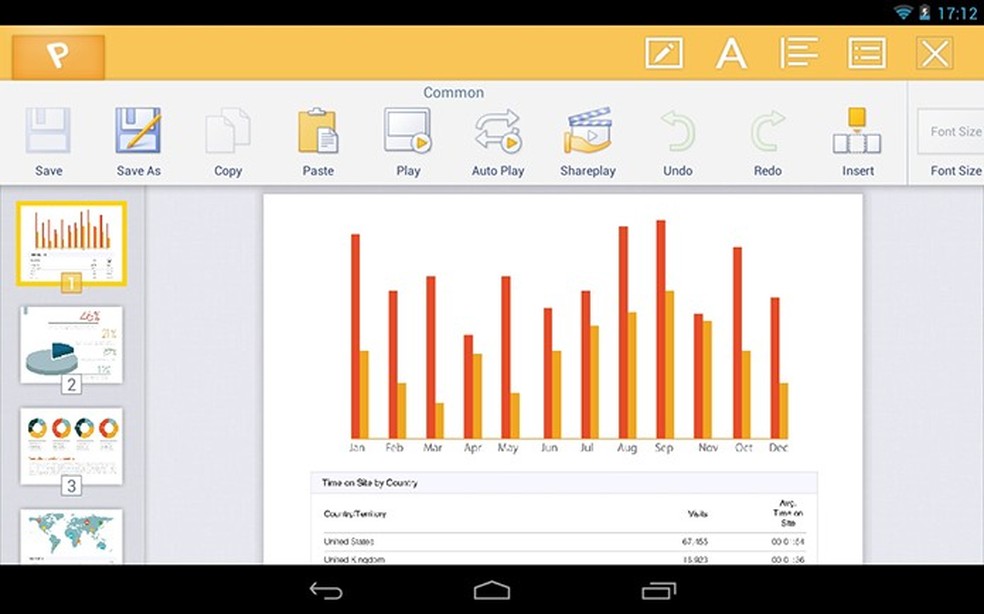This screenshot has height=614, width=984.
Task: Open the Insert tool
Action: tap(857, 137)
